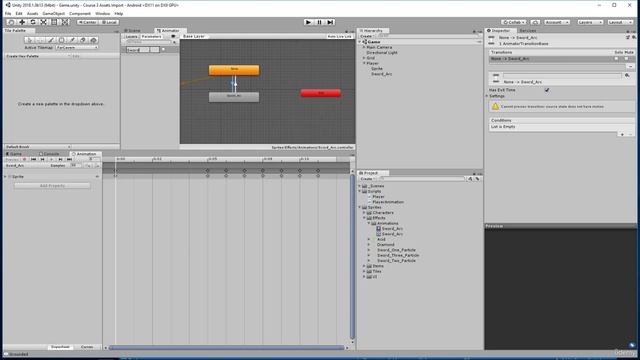Choose Tile Palette eyedropper picker tool
Viewport: 640px width, 360px height.
click(x=72, y=40)
